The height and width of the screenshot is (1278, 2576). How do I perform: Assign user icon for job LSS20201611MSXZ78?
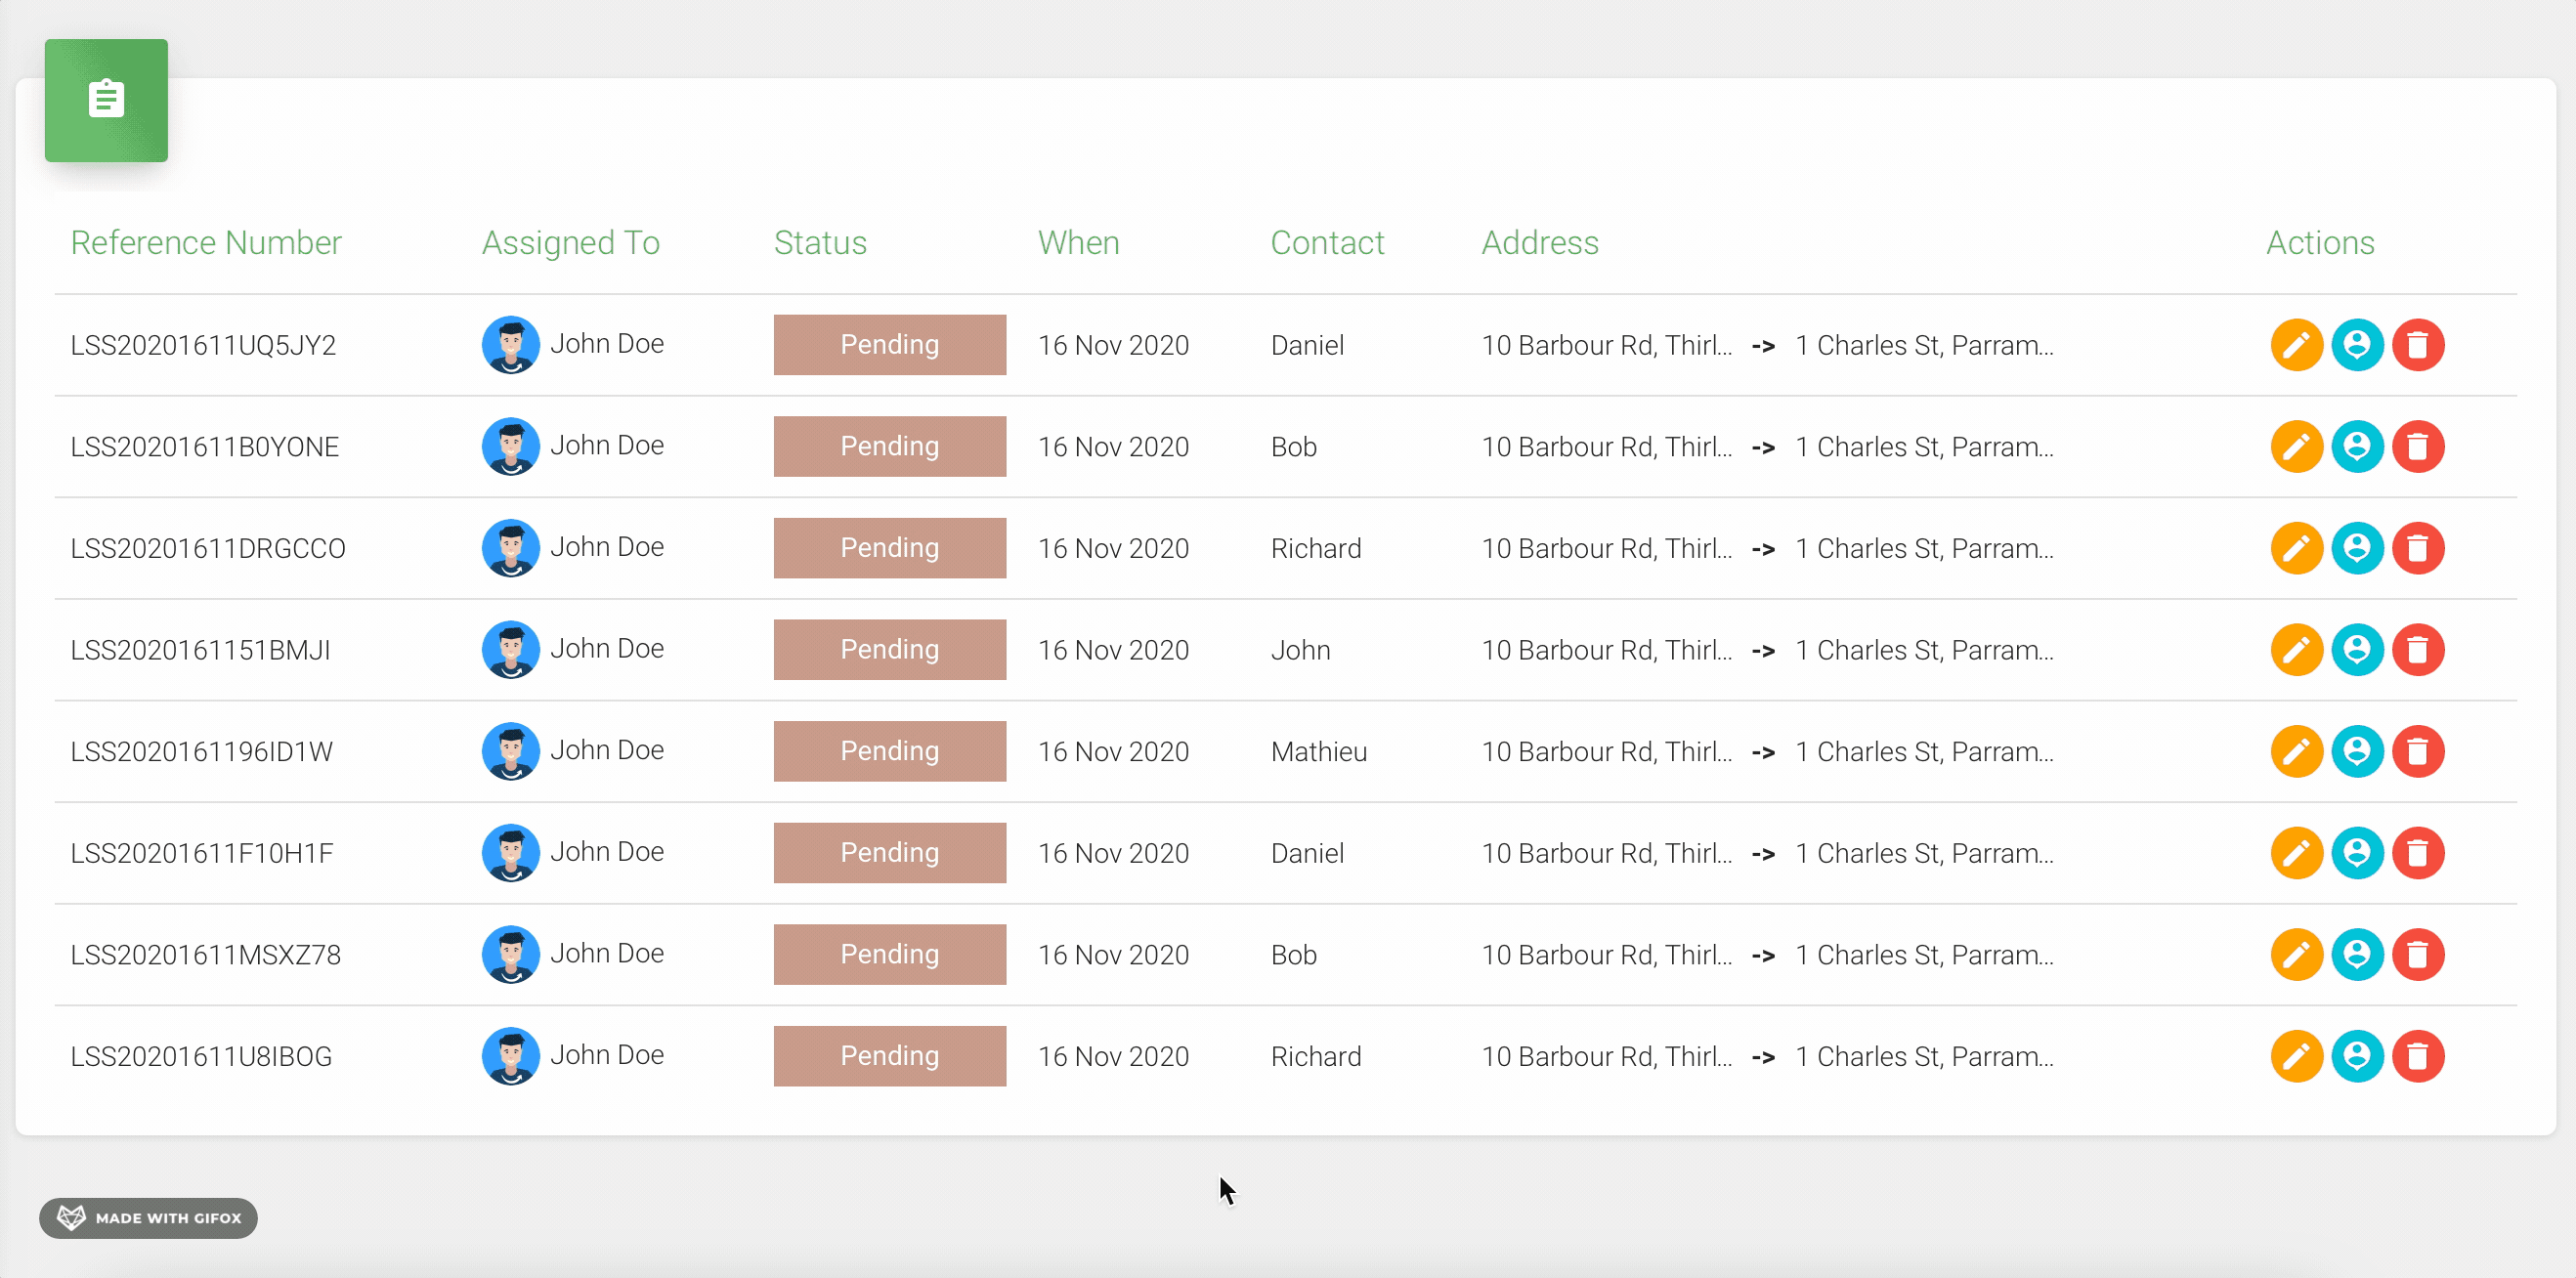[2357, 955]
